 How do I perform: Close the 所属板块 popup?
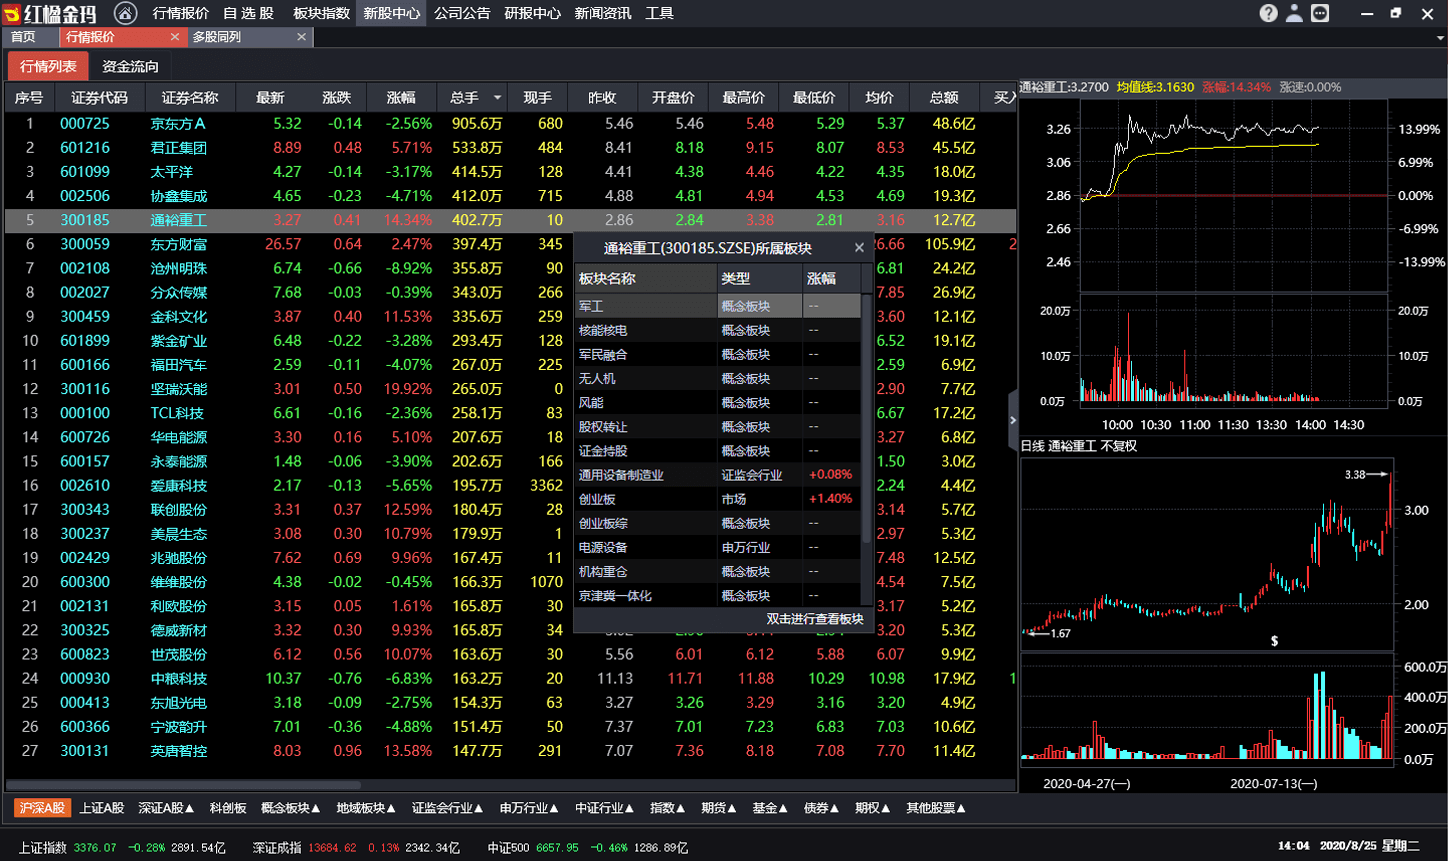[859, 248]
